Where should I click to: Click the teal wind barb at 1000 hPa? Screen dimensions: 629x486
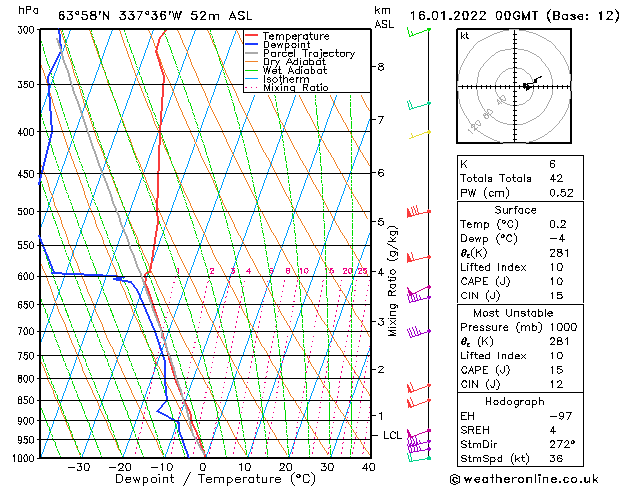pos(419,458)
